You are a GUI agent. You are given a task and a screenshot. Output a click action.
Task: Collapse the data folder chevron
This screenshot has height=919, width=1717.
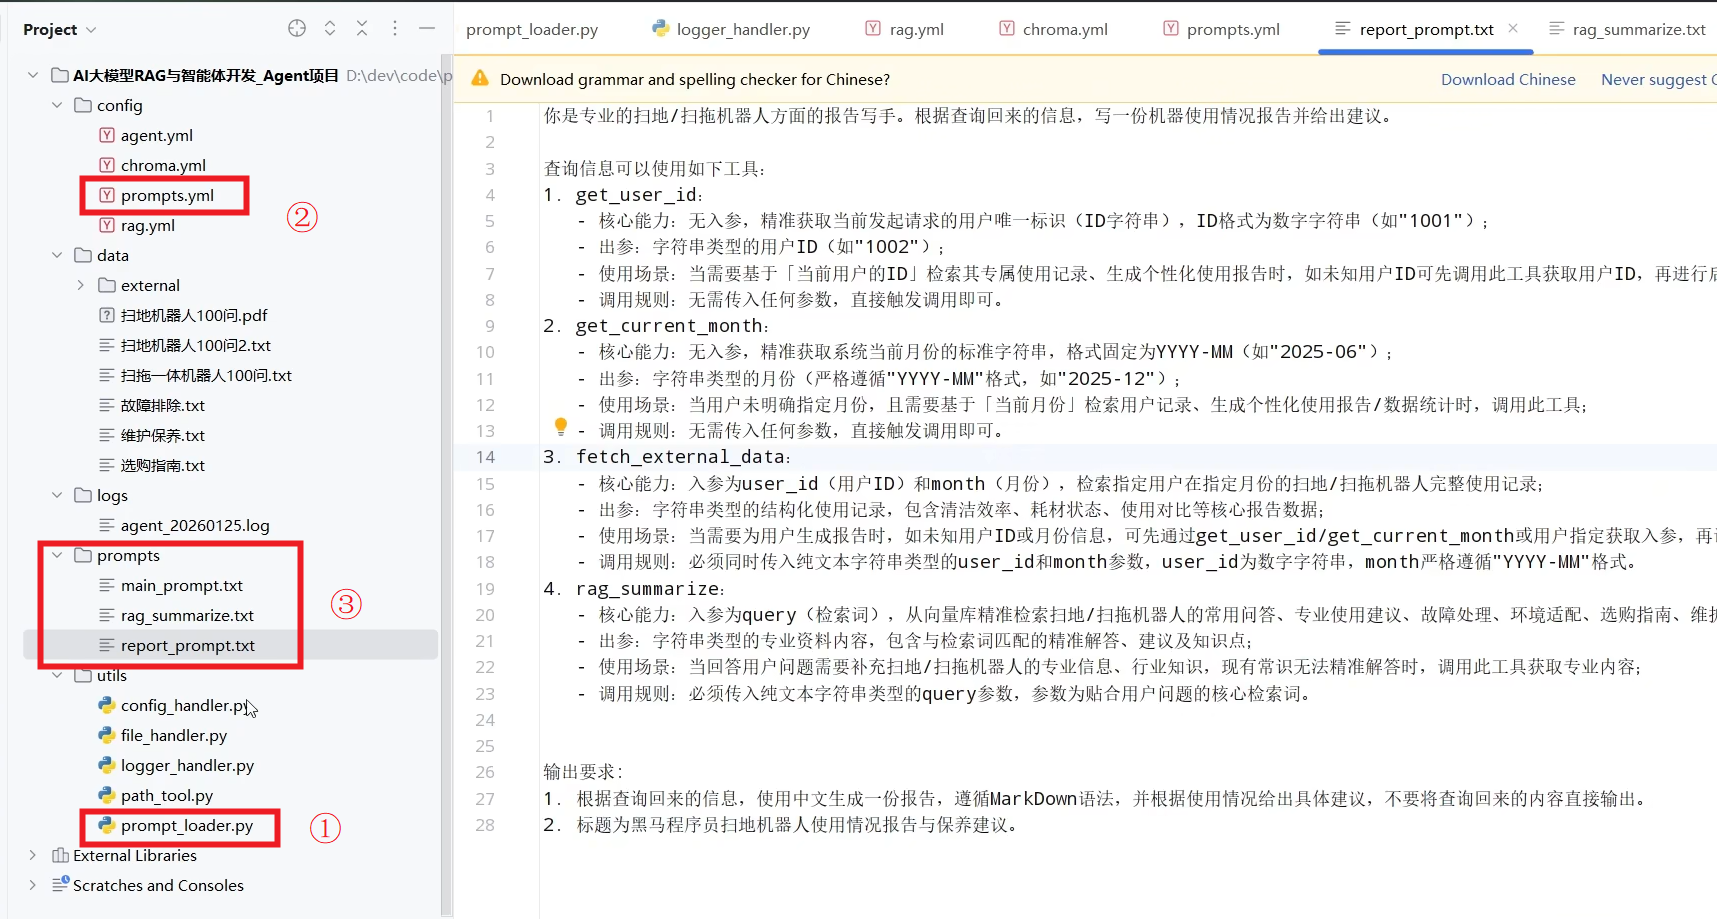57,255
